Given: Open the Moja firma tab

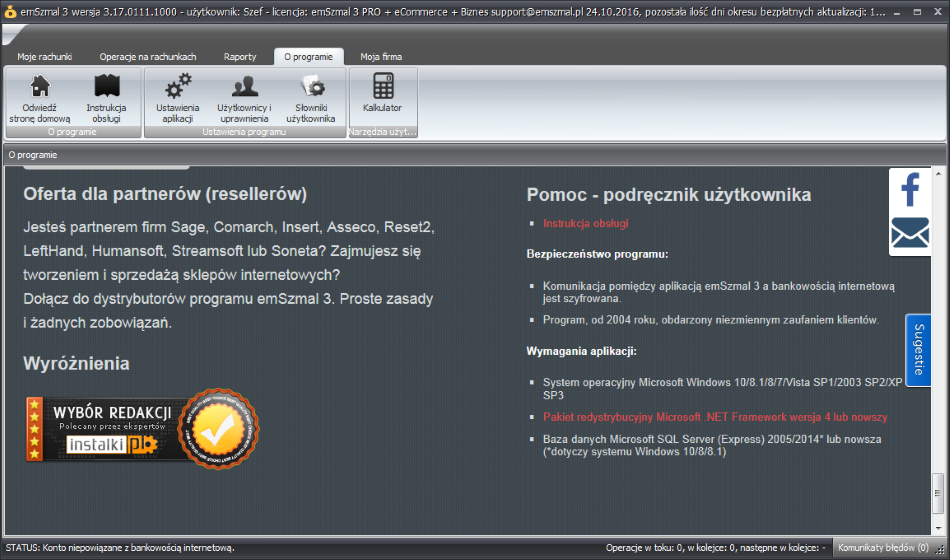Looking at the screenshot, I should coord(381,56).
